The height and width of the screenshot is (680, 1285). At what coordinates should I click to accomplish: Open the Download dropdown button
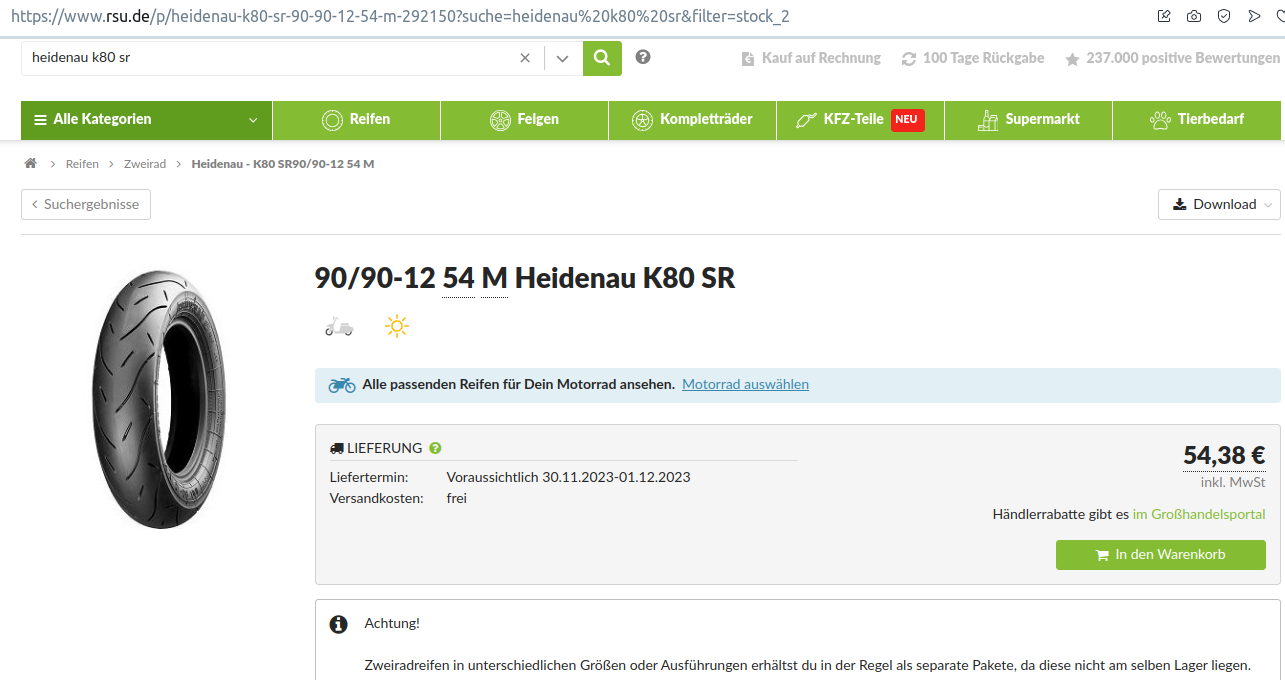pyautogui.click(x=1218, y=204)
